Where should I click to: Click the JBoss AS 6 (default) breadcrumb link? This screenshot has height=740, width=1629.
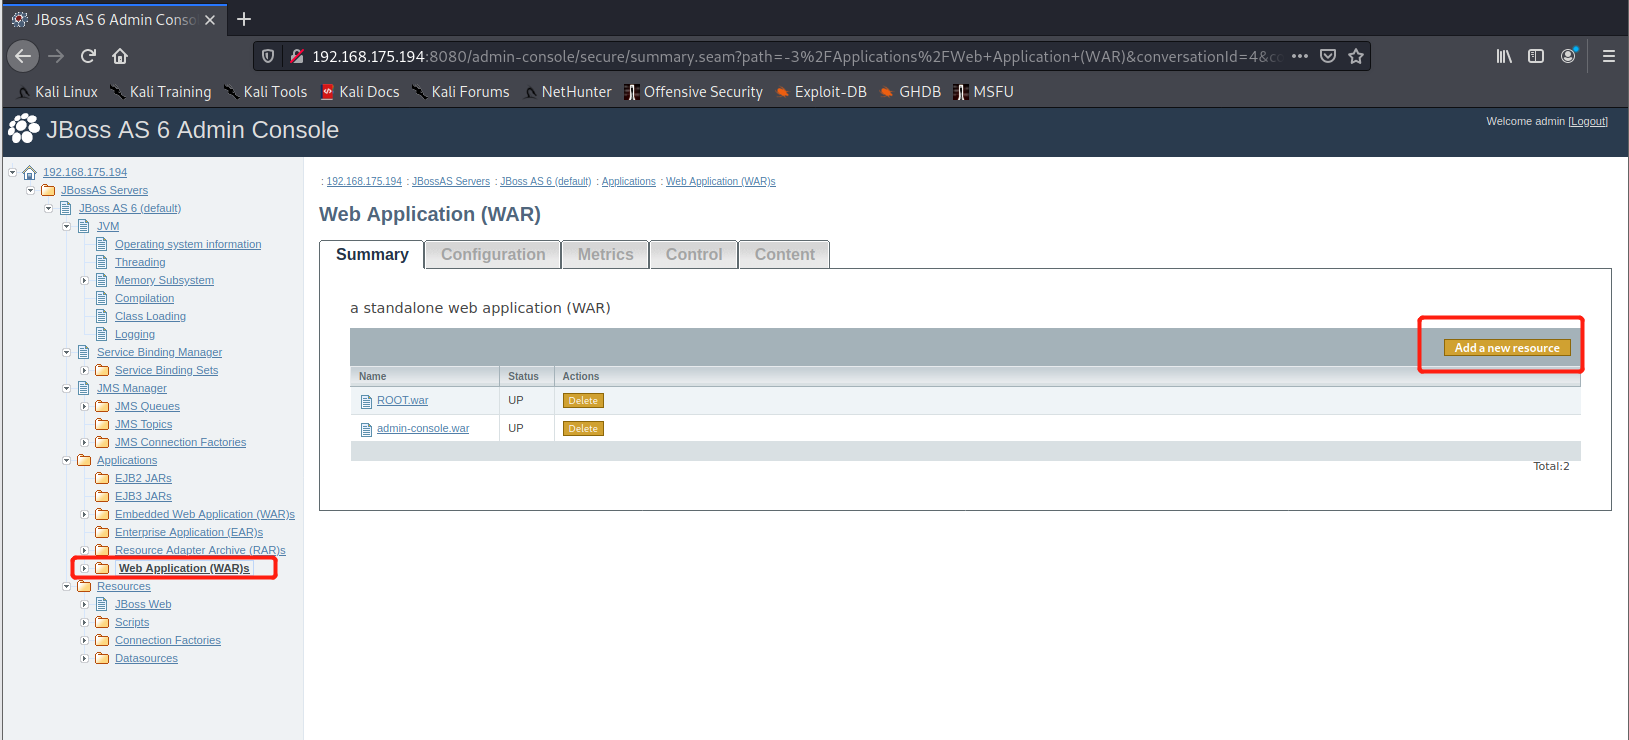click(546, 181)
